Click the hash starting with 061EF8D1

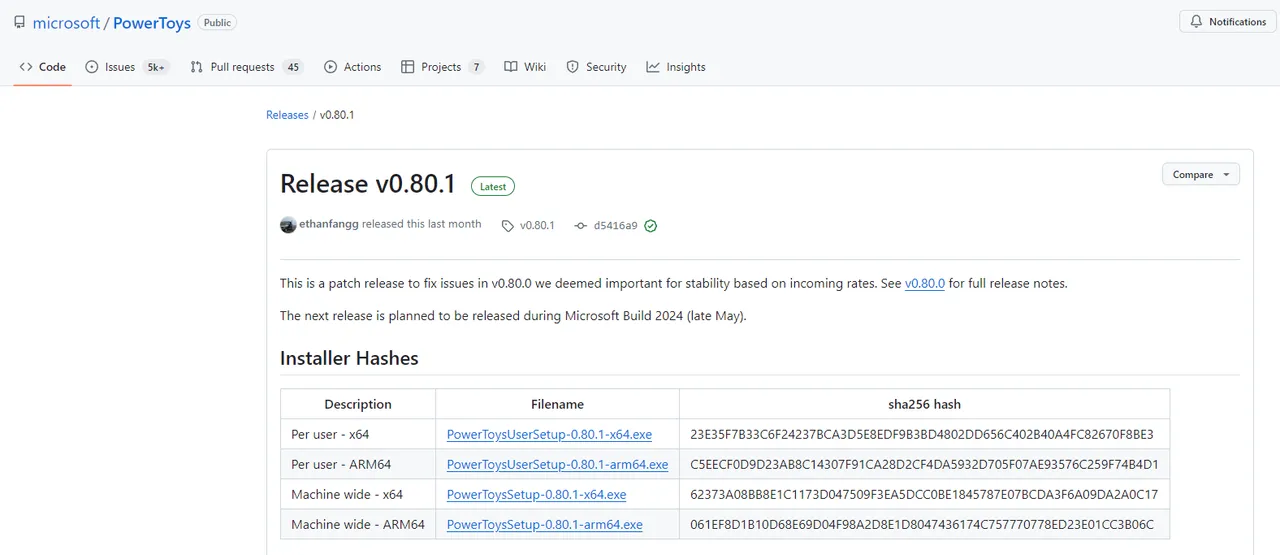[922, 525]
